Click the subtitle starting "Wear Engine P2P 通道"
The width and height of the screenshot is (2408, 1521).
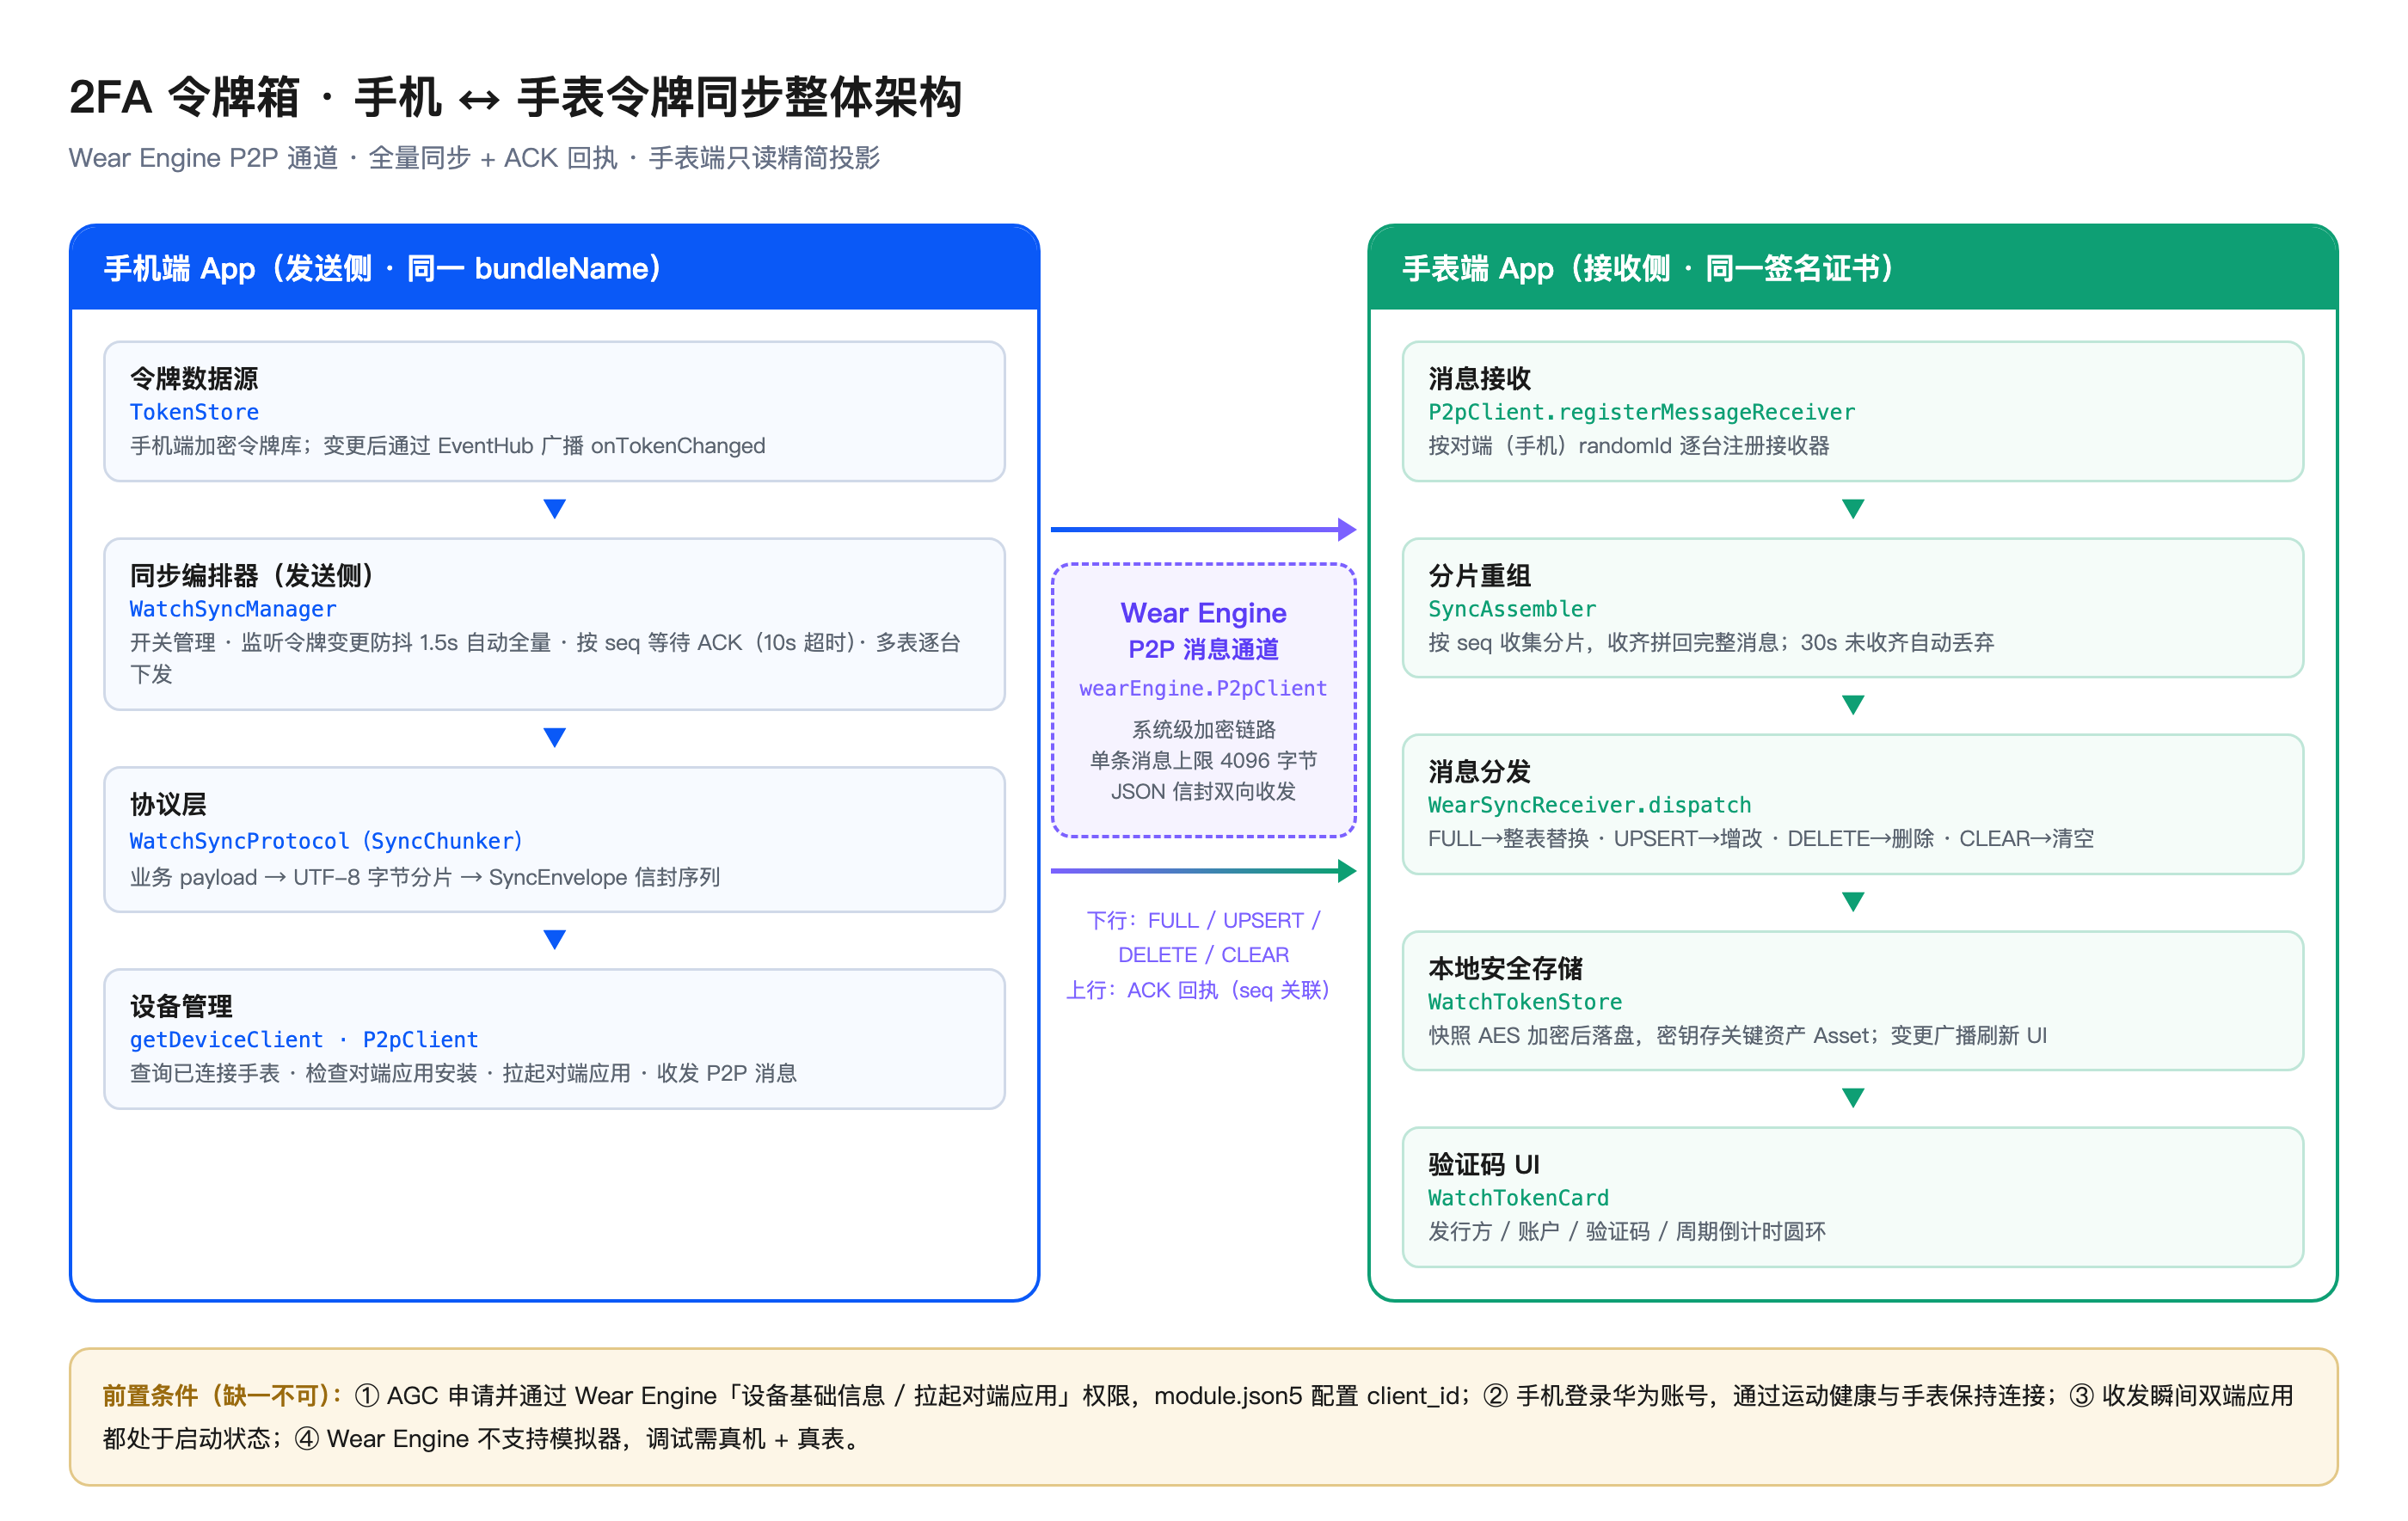point(474,158)
